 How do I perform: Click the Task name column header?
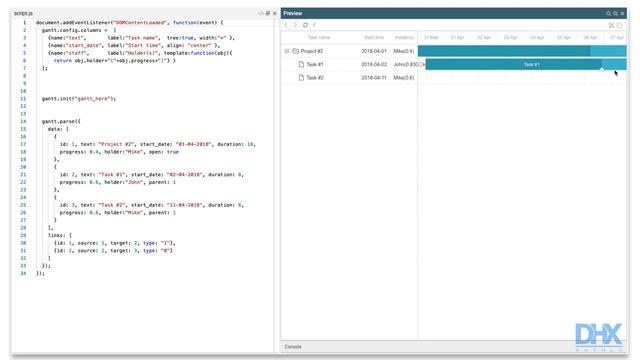[319, 38]
